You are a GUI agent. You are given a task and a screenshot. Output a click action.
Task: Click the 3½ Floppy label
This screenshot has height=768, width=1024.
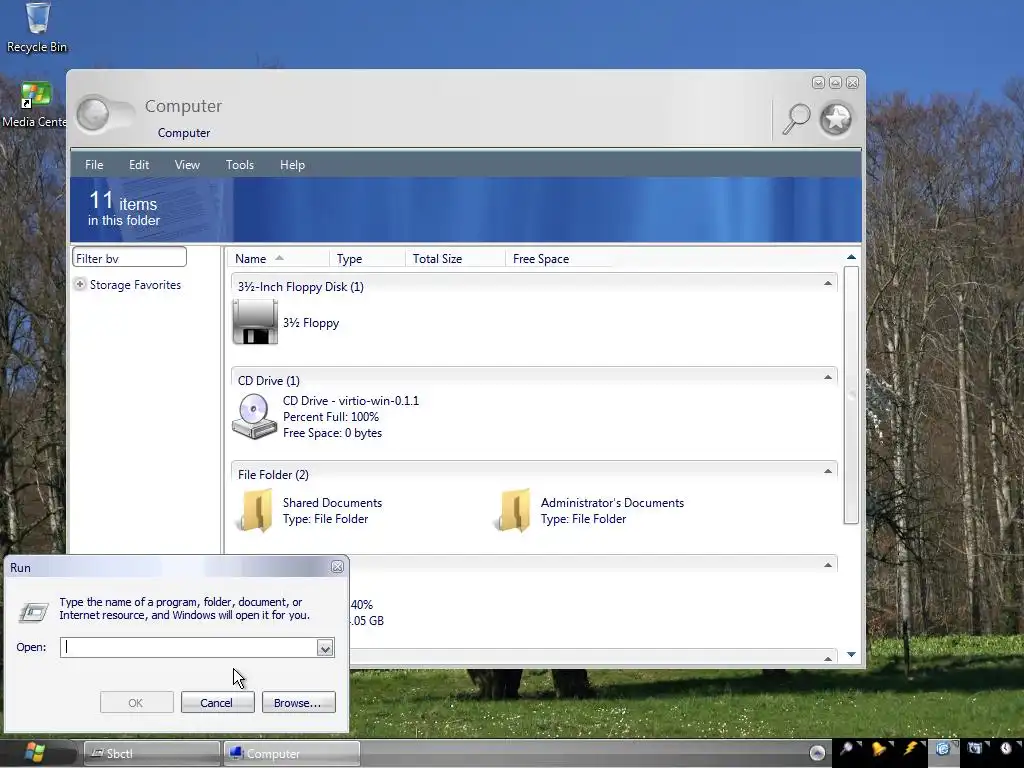[x=311, y=323]
